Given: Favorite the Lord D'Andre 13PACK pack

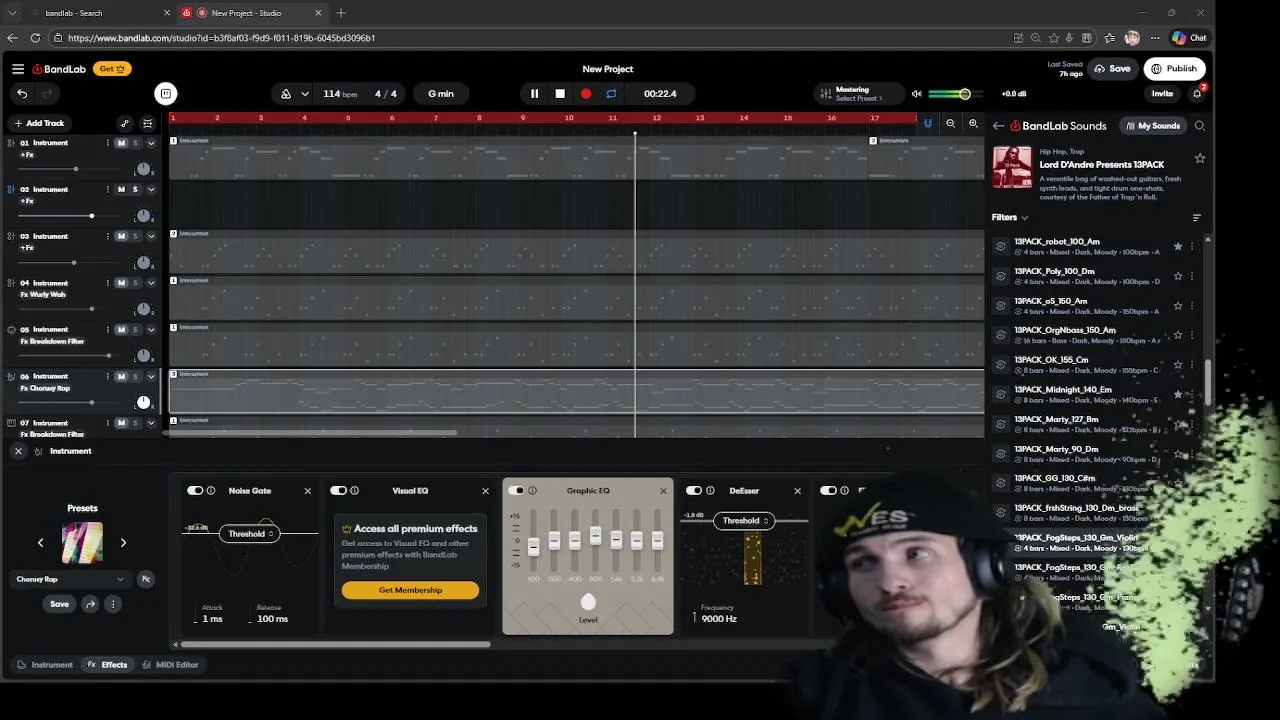Looking at the screenshot, I should (1200, 158).
